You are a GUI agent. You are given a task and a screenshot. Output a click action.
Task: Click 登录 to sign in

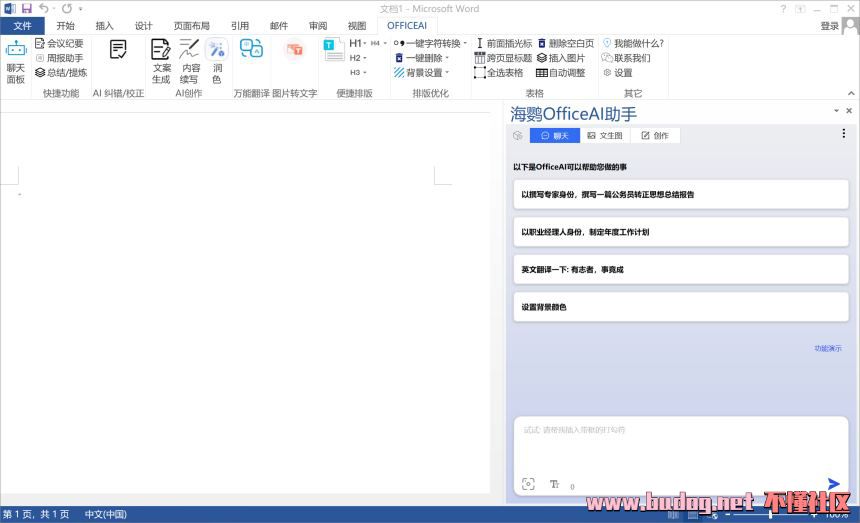coord(829,26)
